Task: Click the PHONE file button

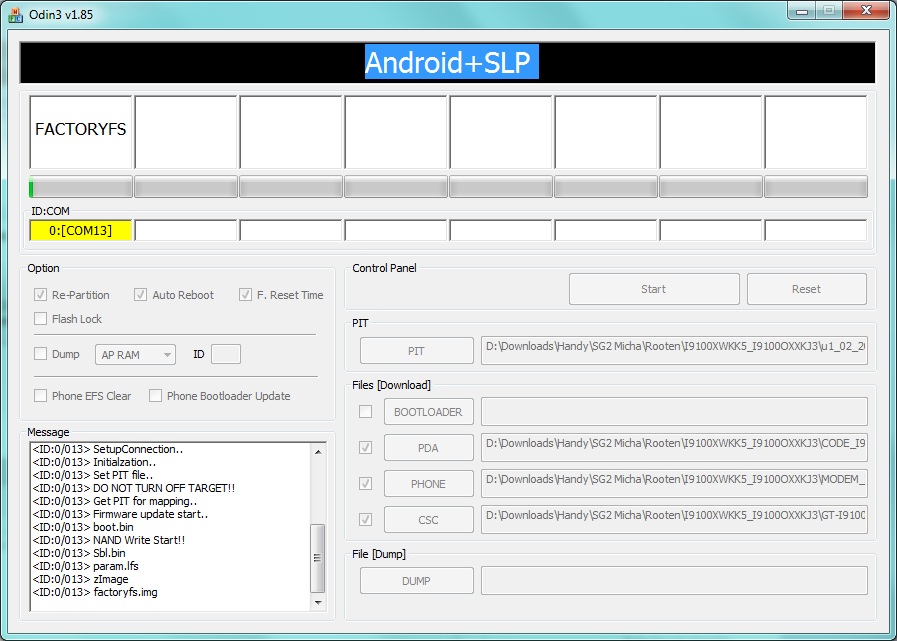Action: coord(428,484)
